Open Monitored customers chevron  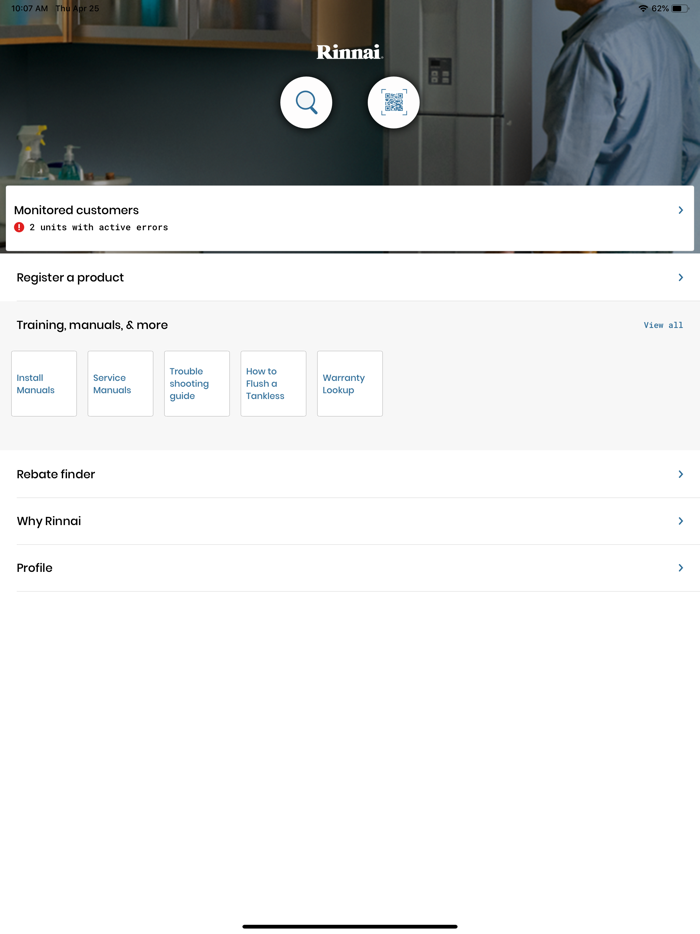coord(680,210)
